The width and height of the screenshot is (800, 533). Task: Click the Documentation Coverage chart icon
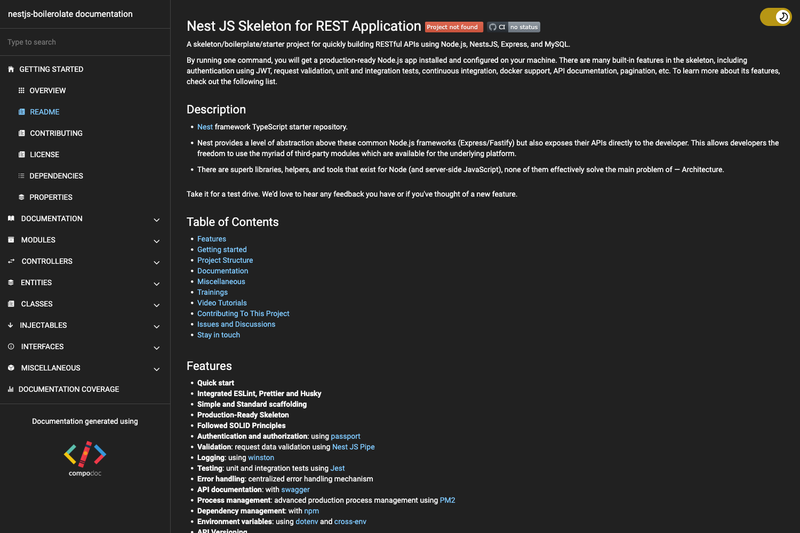click(x=11, y=389)
